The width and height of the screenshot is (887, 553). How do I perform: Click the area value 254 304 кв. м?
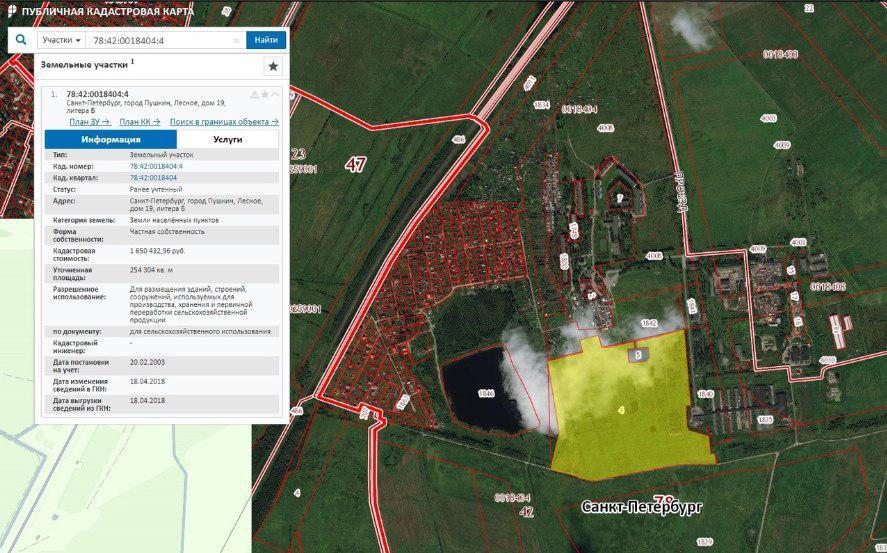[152, 270]
